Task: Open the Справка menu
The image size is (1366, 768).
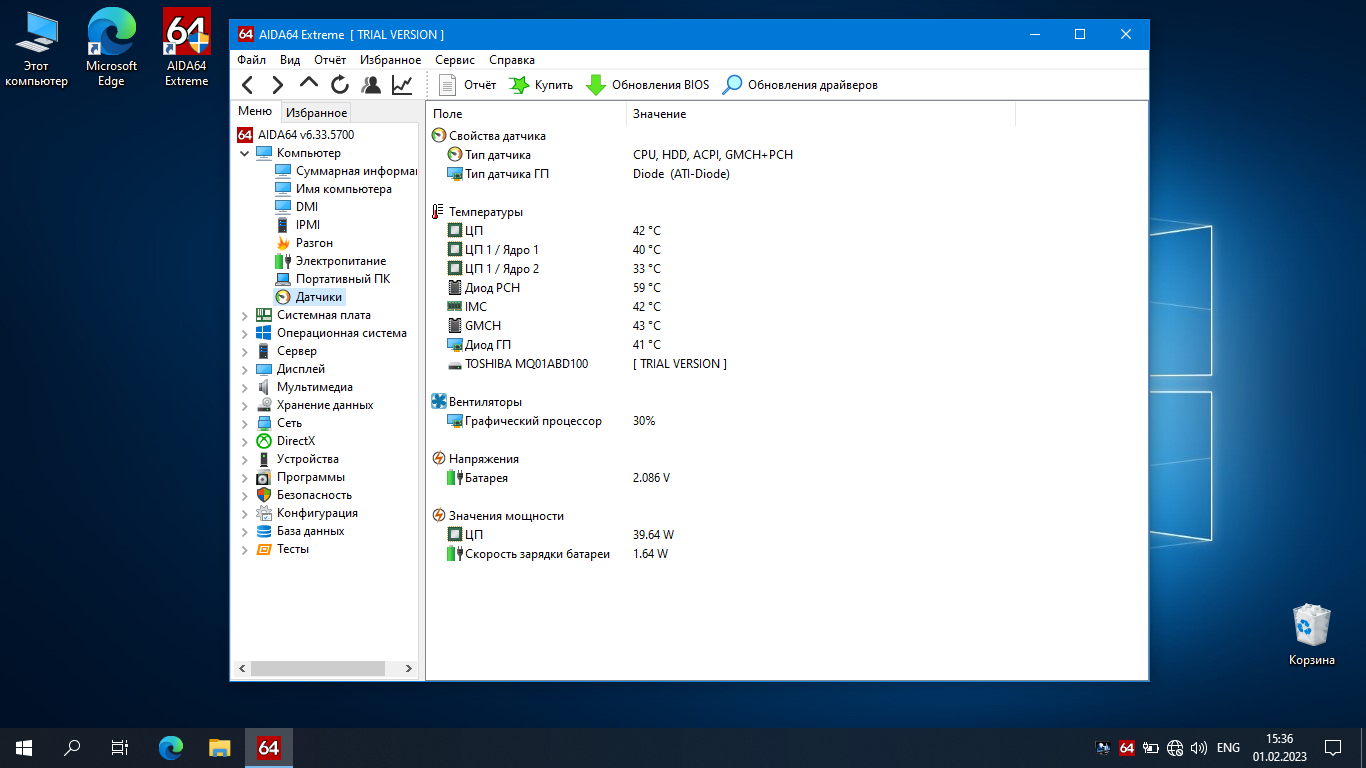Action: coord(512,60)
